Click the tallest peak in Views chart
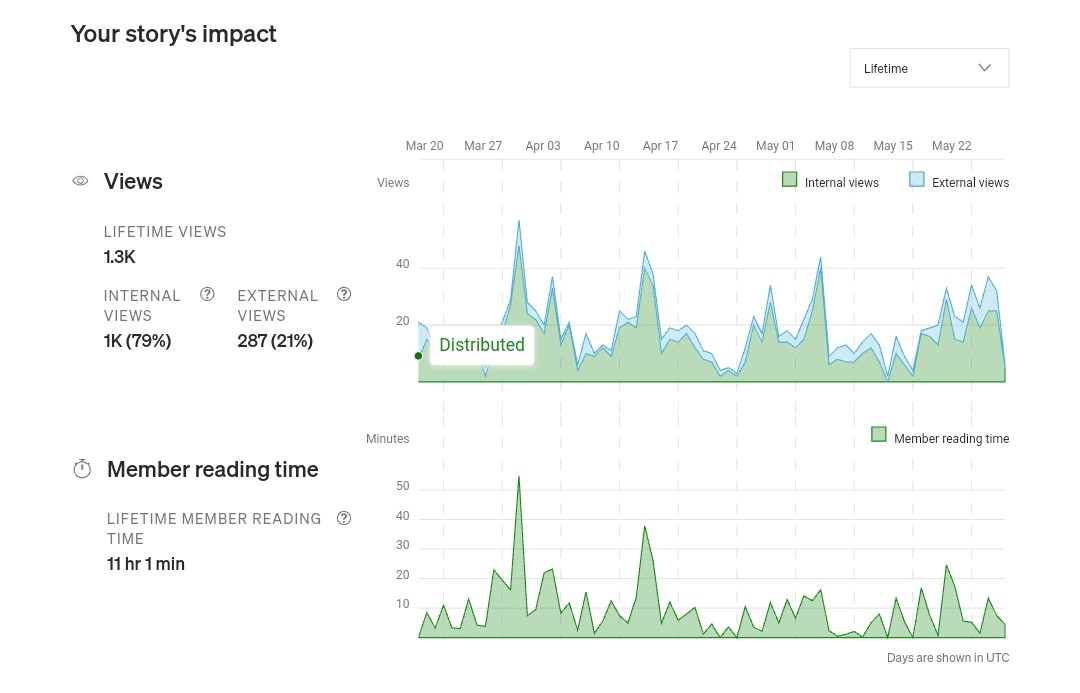 [519, 222]
